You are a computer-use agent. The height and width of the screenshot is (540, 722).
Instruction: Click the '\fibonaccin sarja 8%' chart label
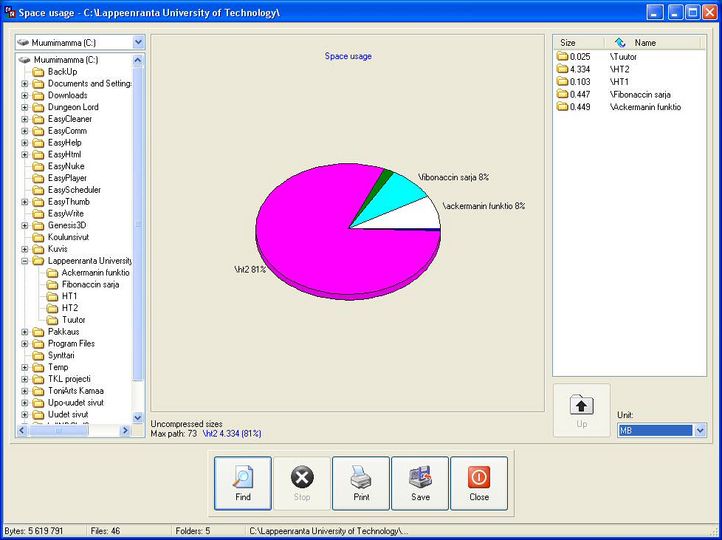pos(454,177)
